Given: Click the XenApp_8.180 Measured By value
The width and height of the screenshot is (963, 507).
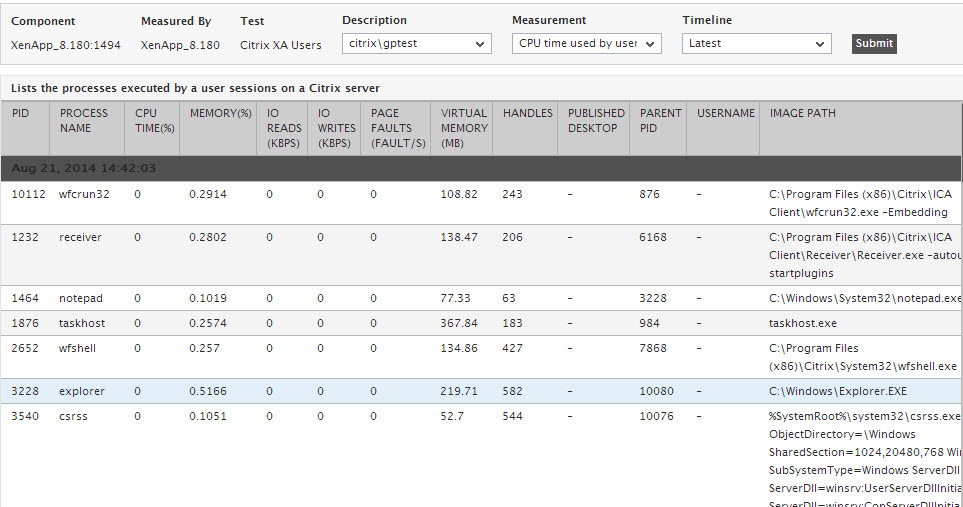Looking at the screenshot, I should pos(180,45).
